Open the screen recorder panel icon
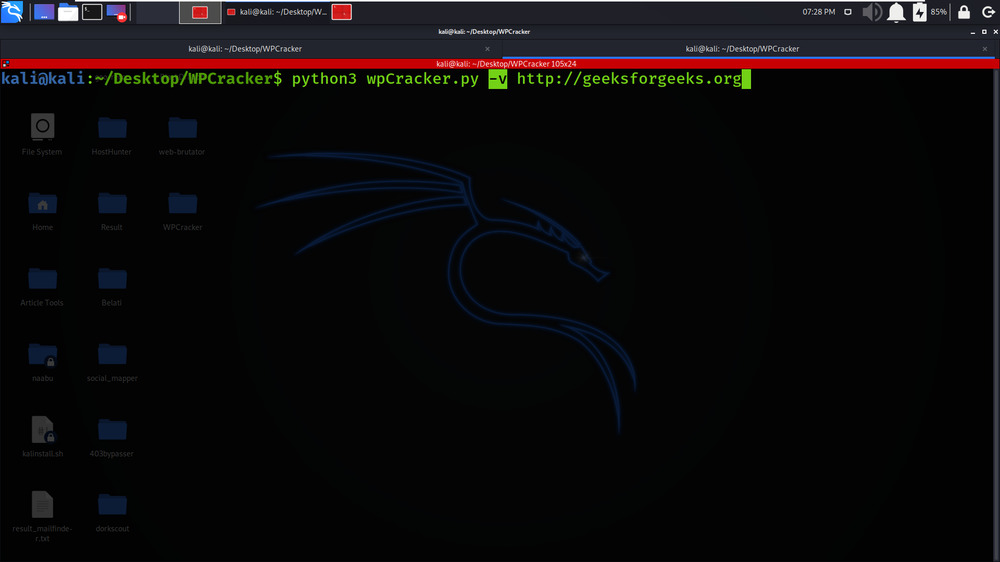This screenshot has height=562, width=1000. point(116,12)
